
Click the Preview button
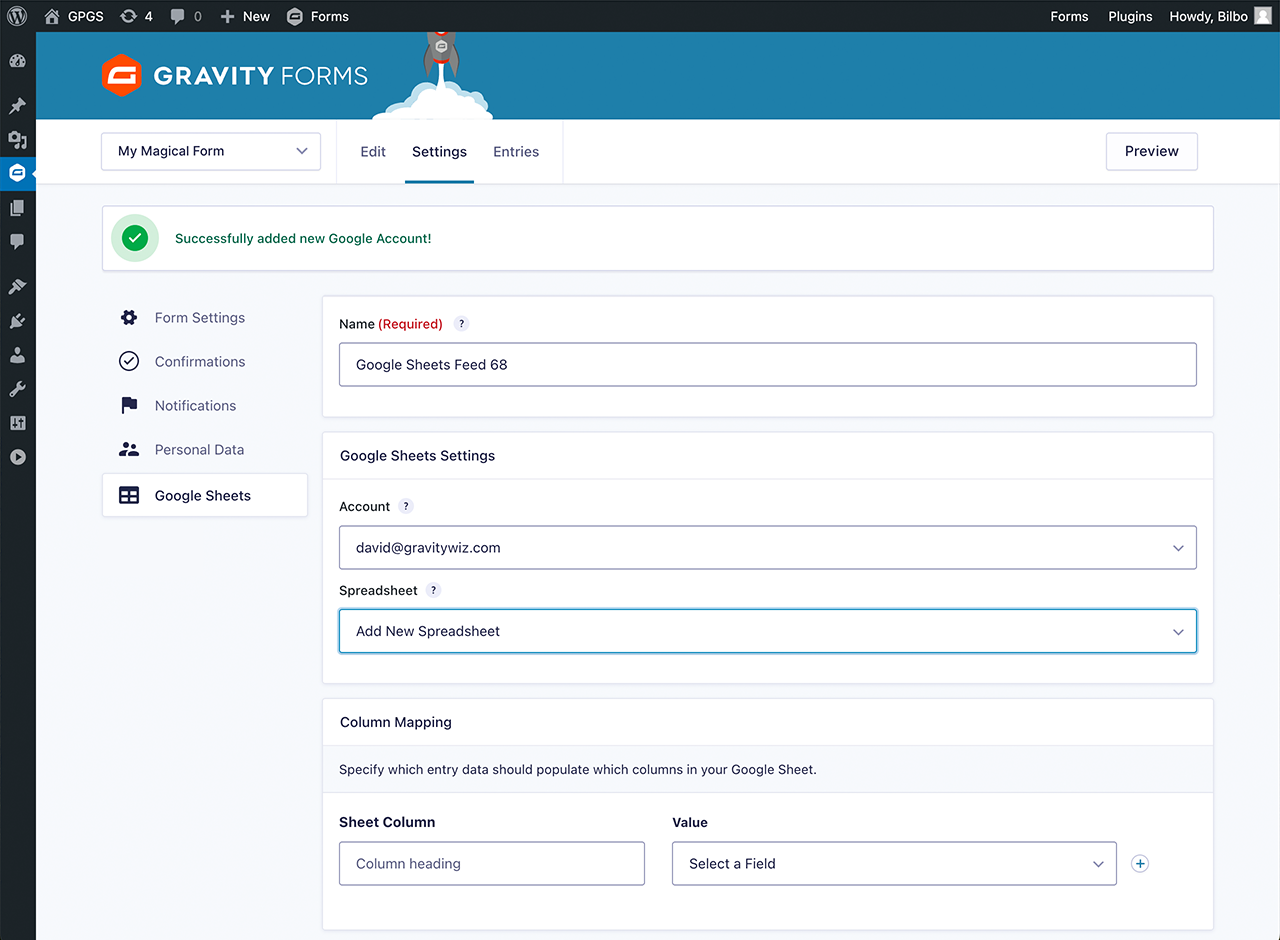[x=1151, y=151]
